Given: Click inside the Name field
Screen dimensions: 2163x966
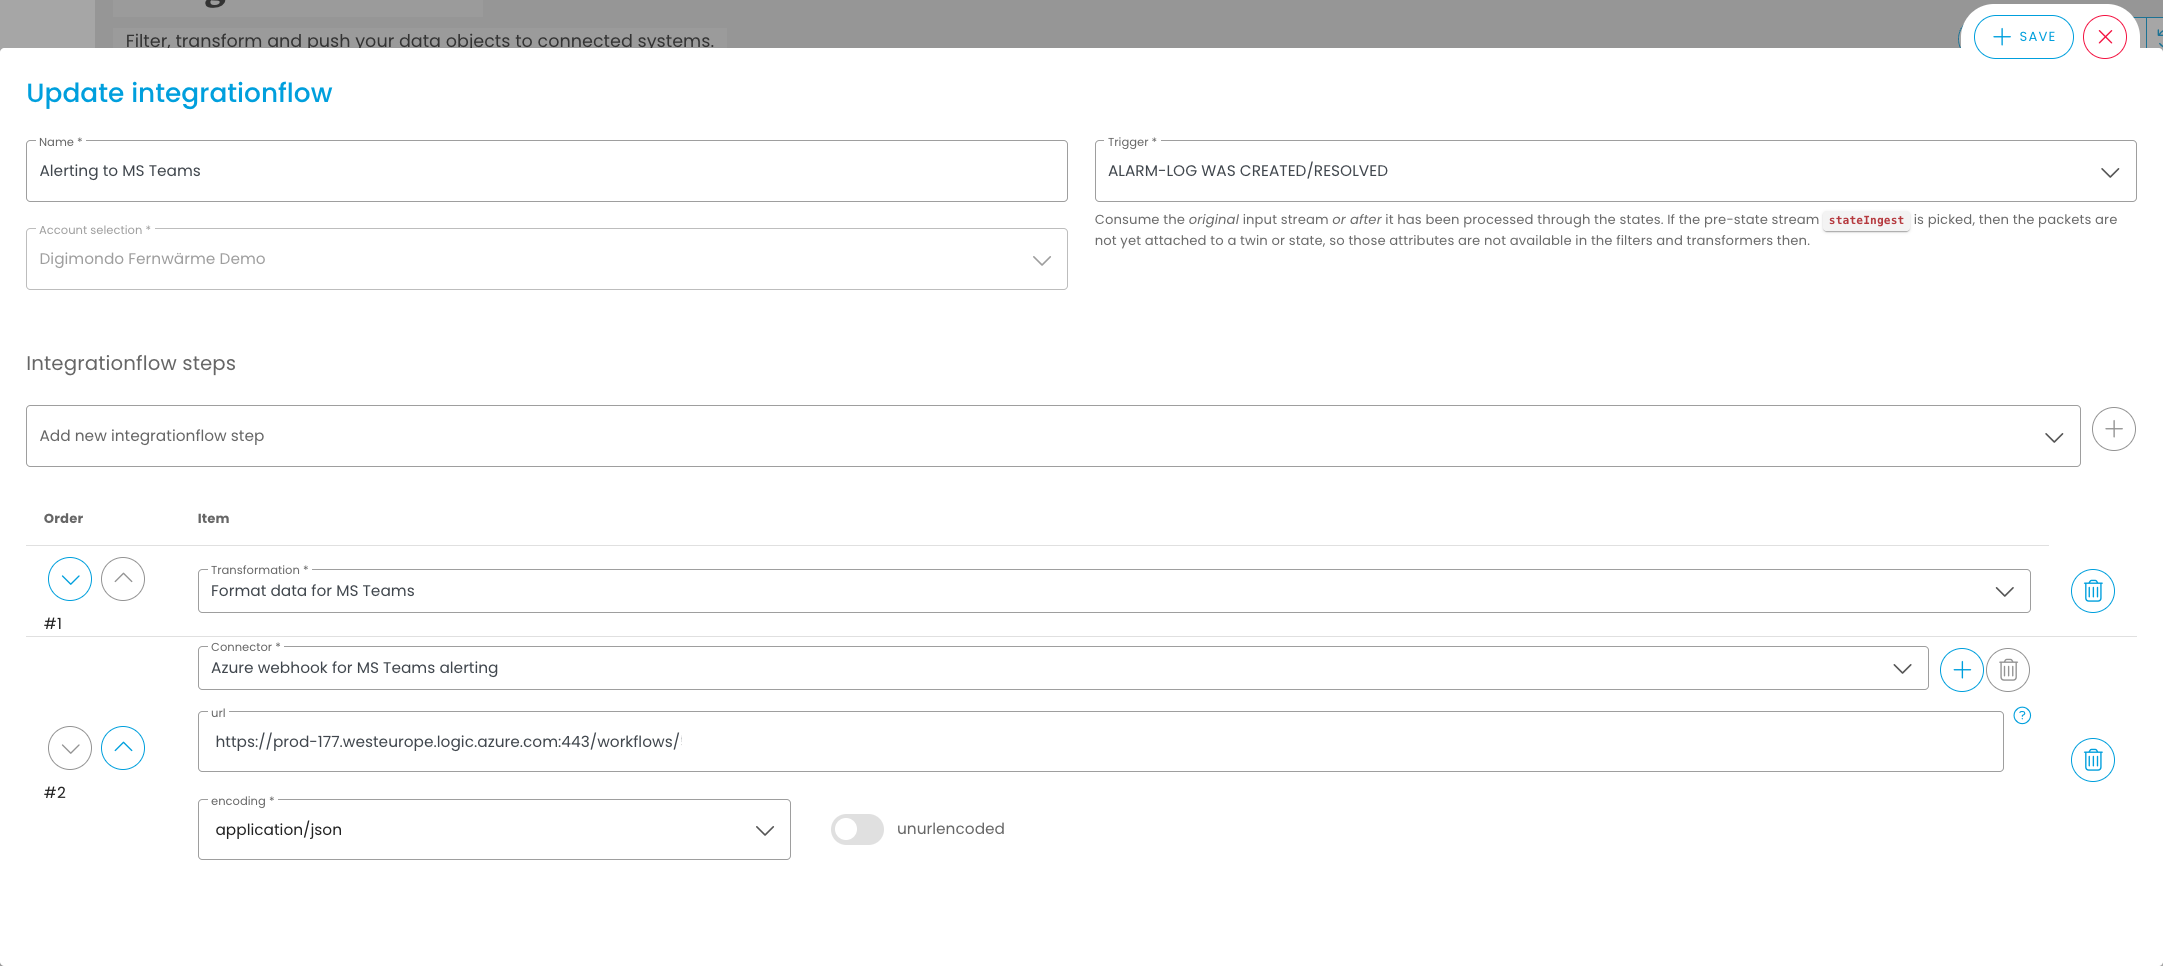Looking at the screenshot, I should [x=545, y=170].
